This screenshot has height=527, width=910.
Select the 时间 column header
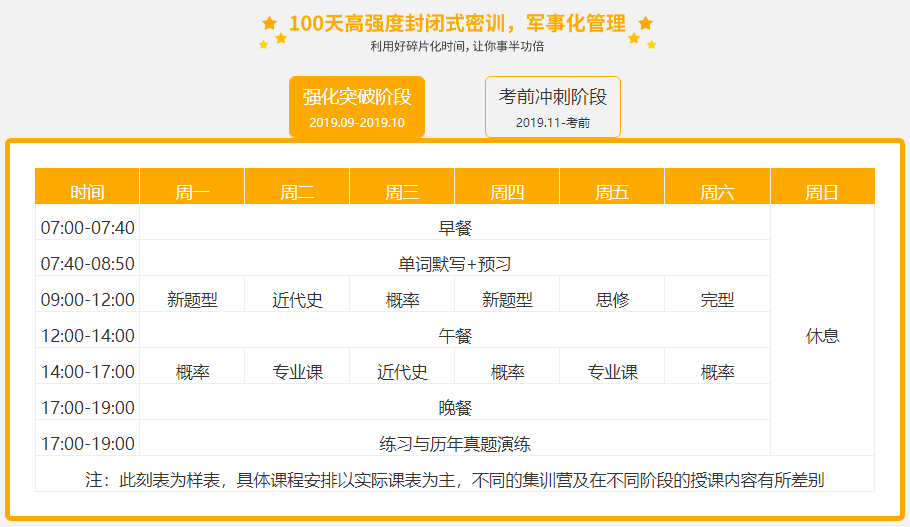pyautogui.click(x=87, y=192)
